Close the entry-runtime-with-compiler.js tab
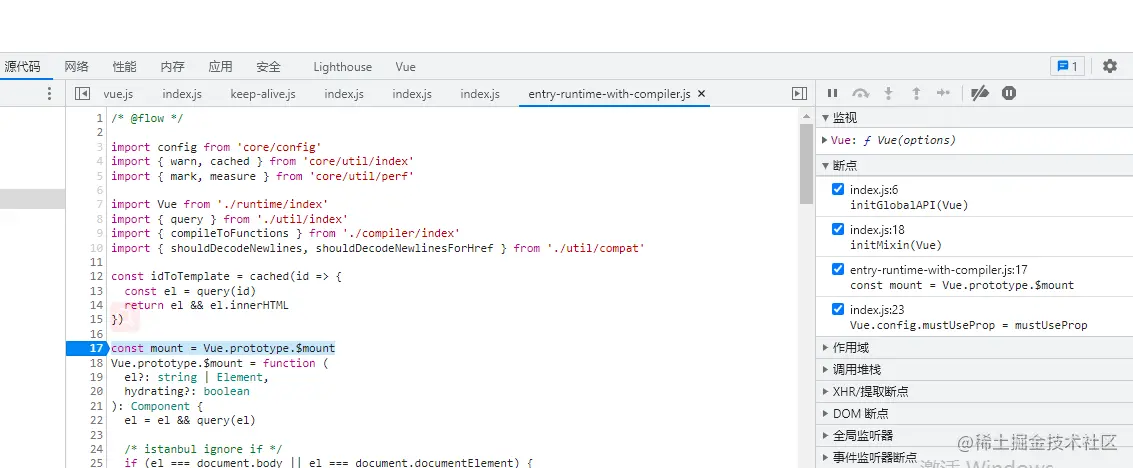Viewport: 1133px width, 468px height. point(701,94)
